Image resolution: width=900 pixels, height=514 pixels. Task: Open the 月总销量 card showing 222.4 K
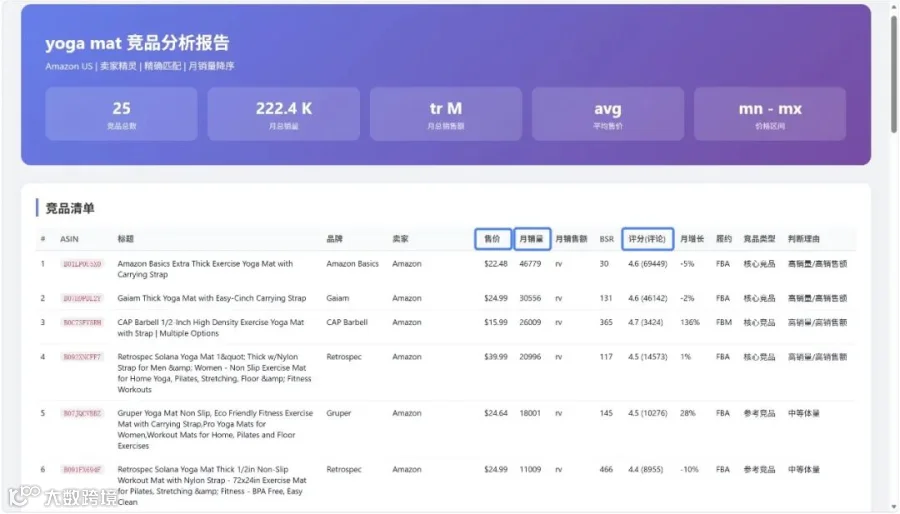pos(284,114)
